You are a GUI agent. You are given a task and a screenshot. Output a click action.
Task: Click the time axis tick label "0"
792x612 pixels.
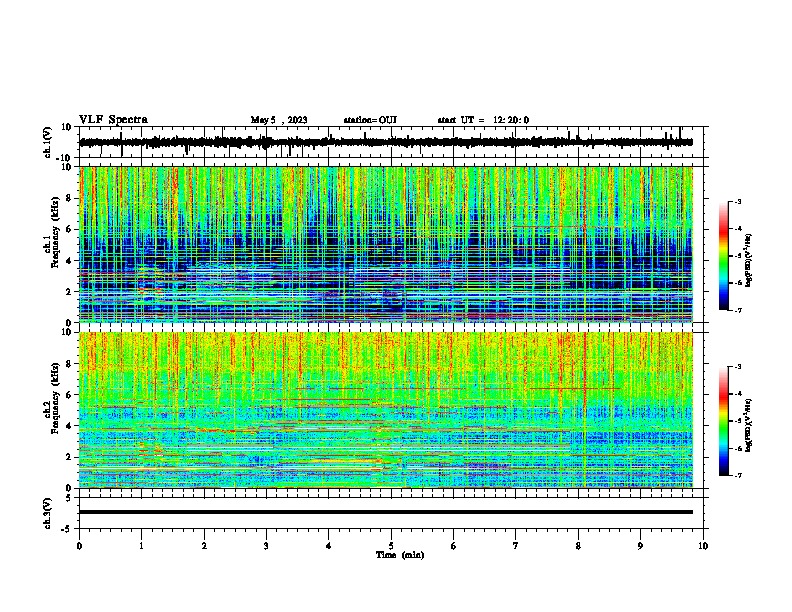79,546
